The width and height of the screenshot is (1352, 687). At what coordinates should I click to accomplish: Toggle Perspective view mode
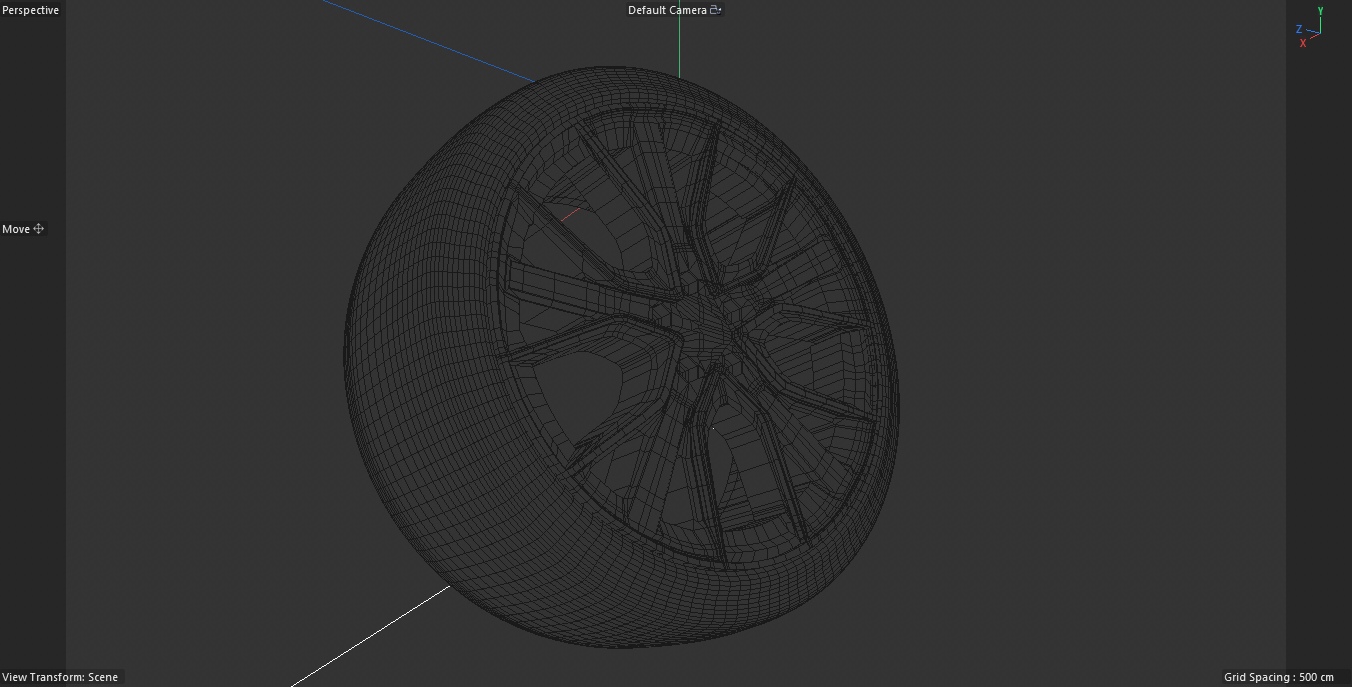coord(30,9)
